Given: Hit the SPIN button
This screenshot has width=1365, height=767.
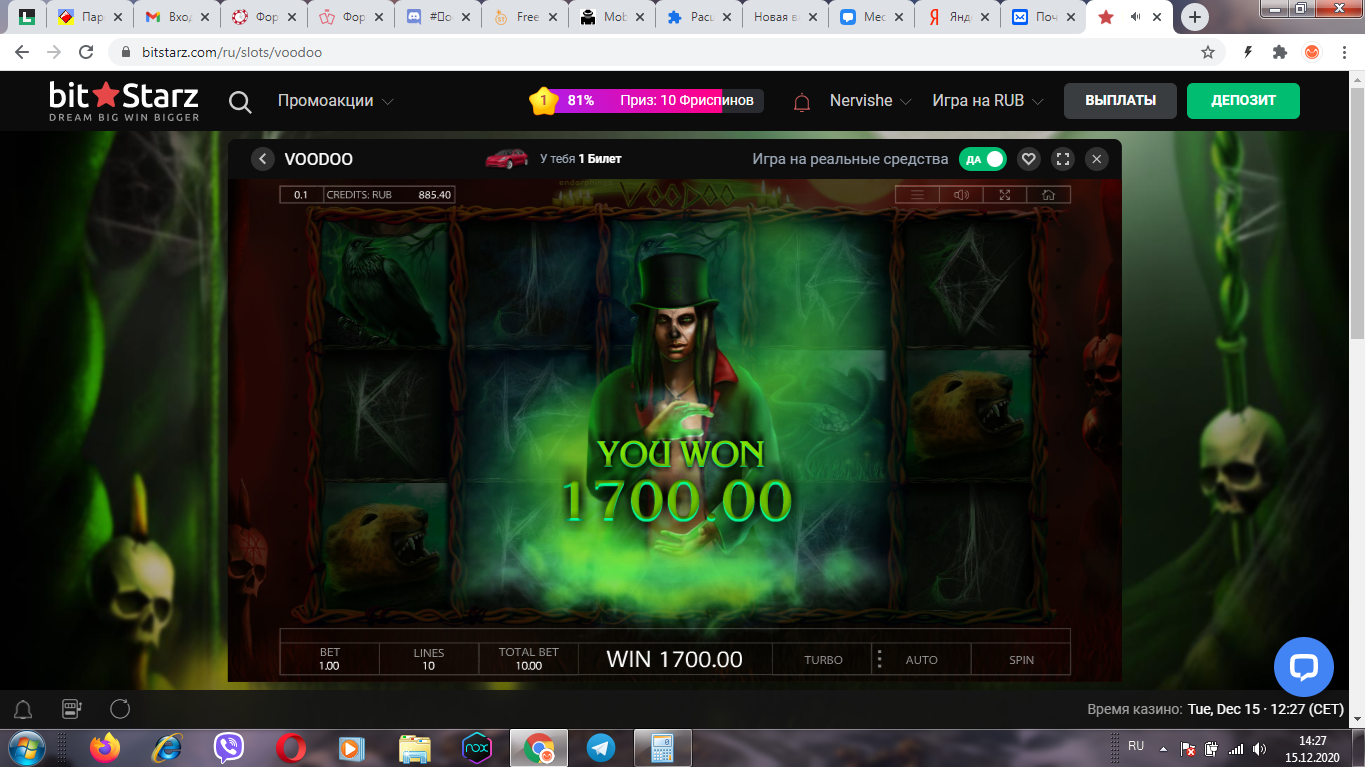Looking at the screenshot, I should (x=1021, y=660).
